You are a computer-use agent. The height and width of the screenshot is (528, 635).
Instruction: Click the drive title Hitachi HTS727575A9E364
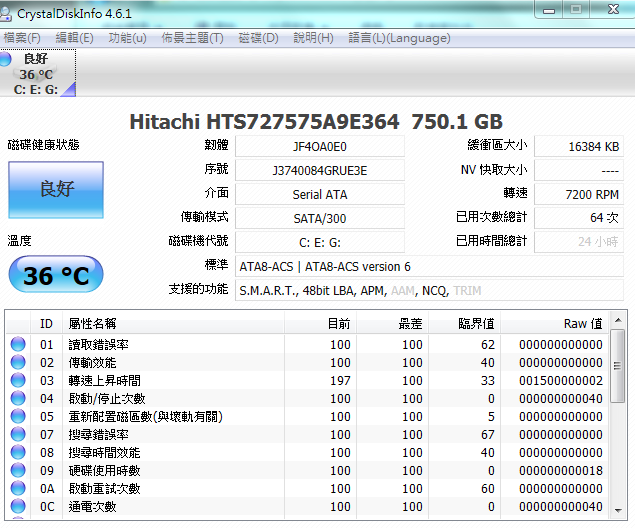click(264, 121)
